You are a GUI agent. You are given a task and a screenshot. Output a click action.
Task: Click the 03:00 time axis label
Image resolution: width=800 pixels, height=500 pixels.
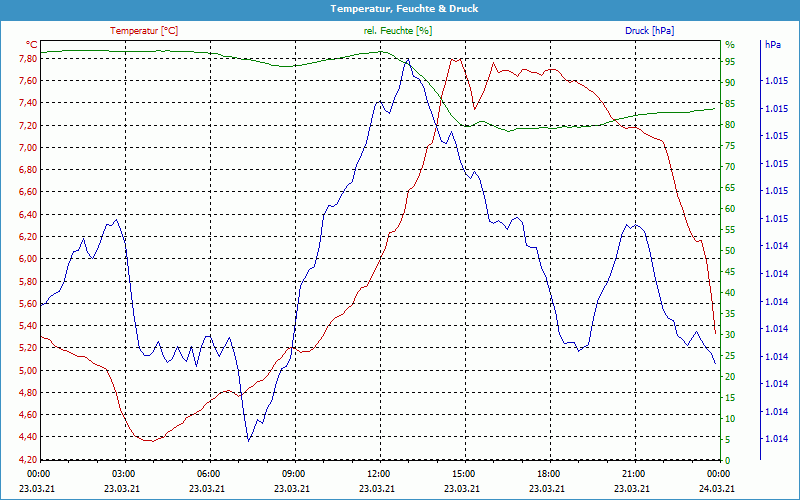[x=124, y=473]
